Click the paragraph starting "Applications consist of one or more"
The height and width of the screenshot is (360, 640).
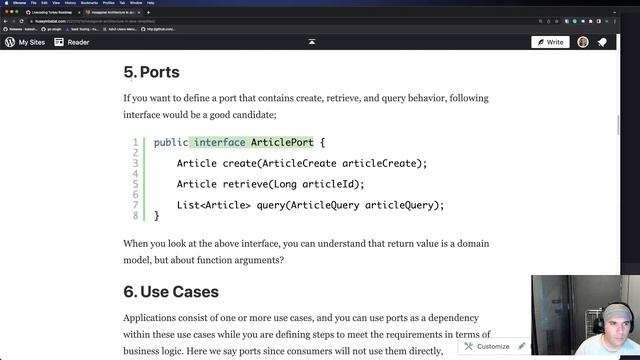point(307,334)
